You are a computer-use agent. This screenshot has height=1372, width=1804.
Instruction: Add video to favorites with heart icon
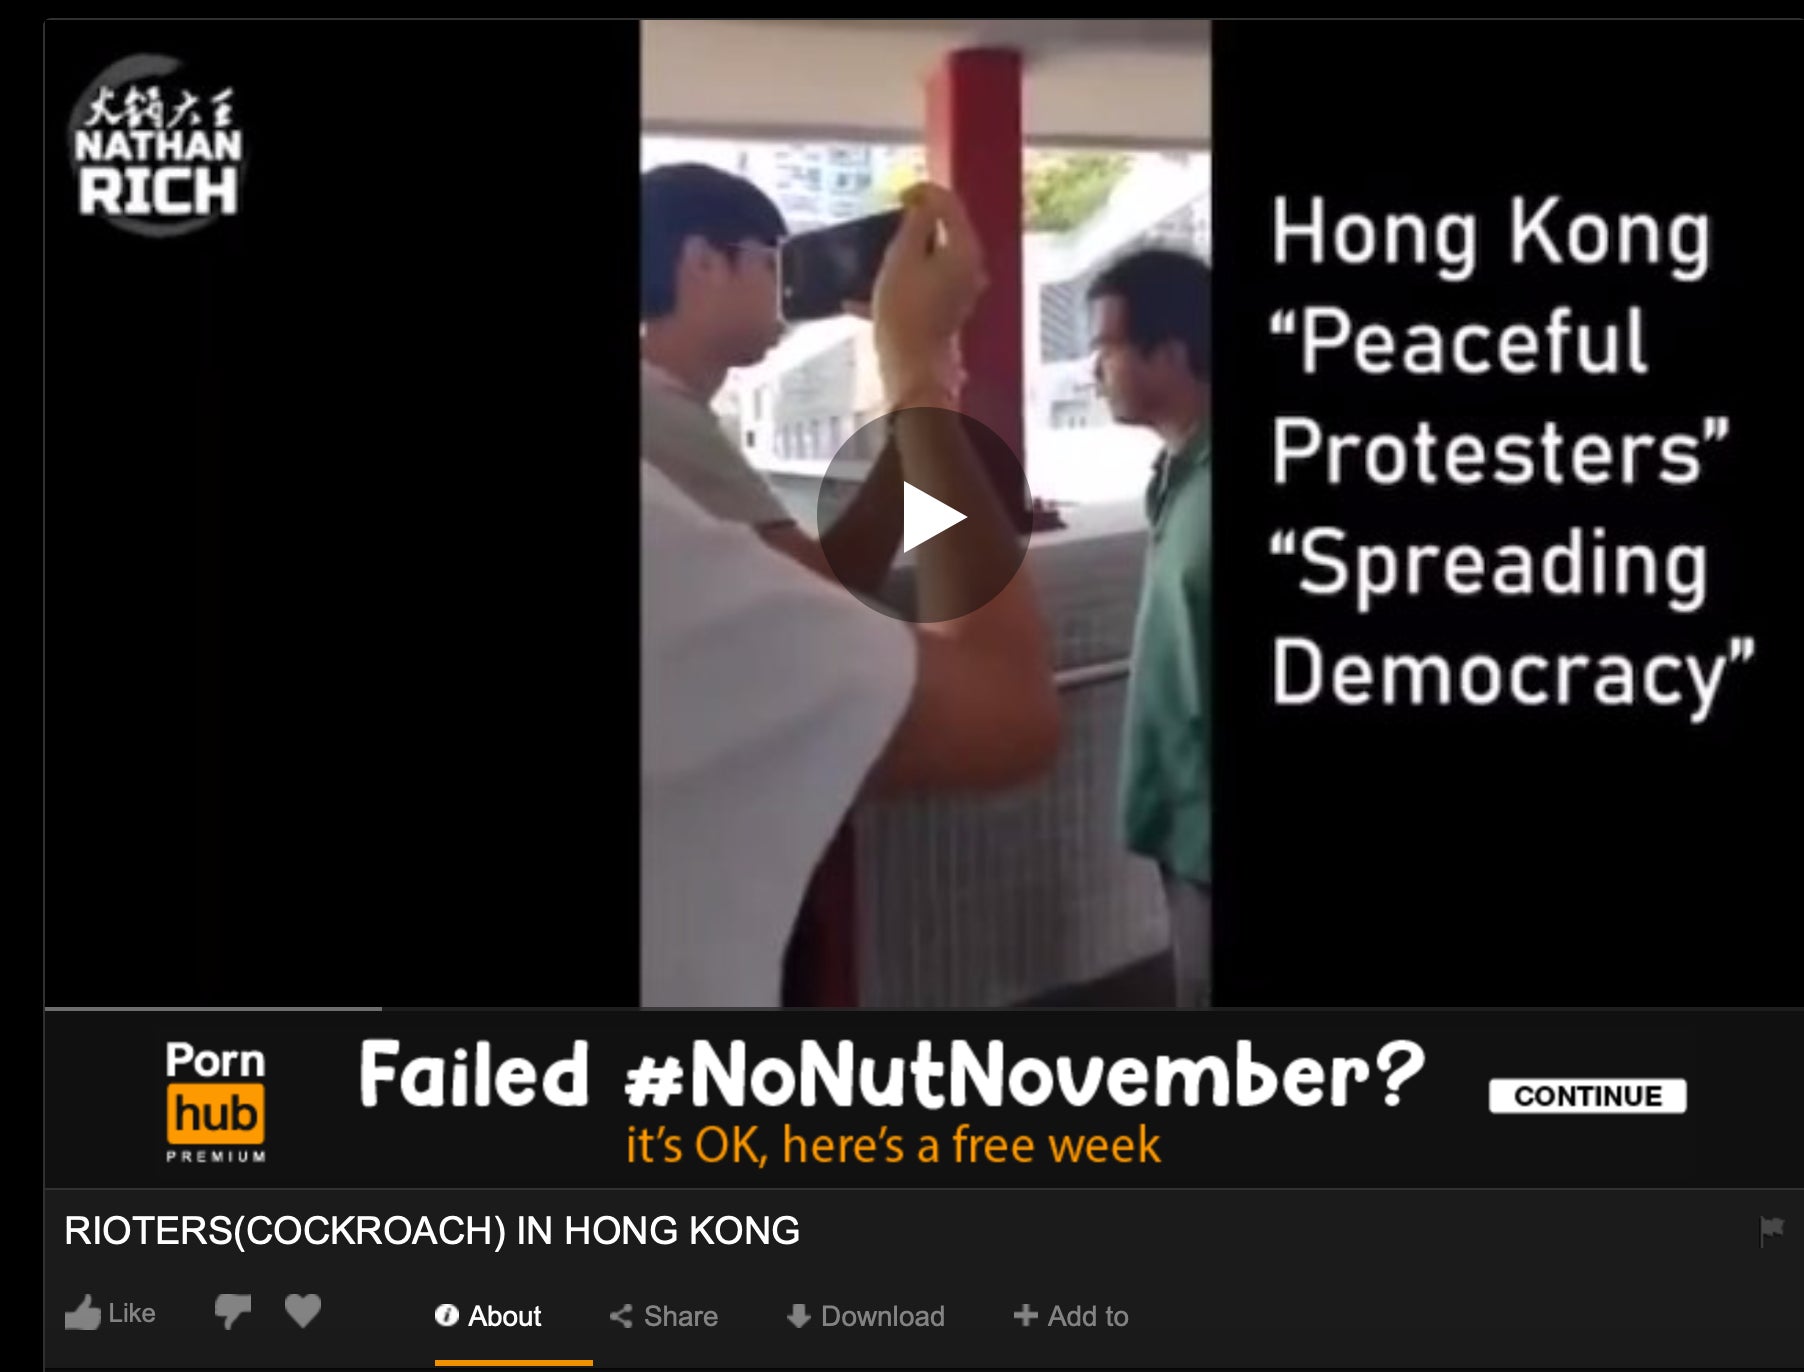coord(303,1311)
